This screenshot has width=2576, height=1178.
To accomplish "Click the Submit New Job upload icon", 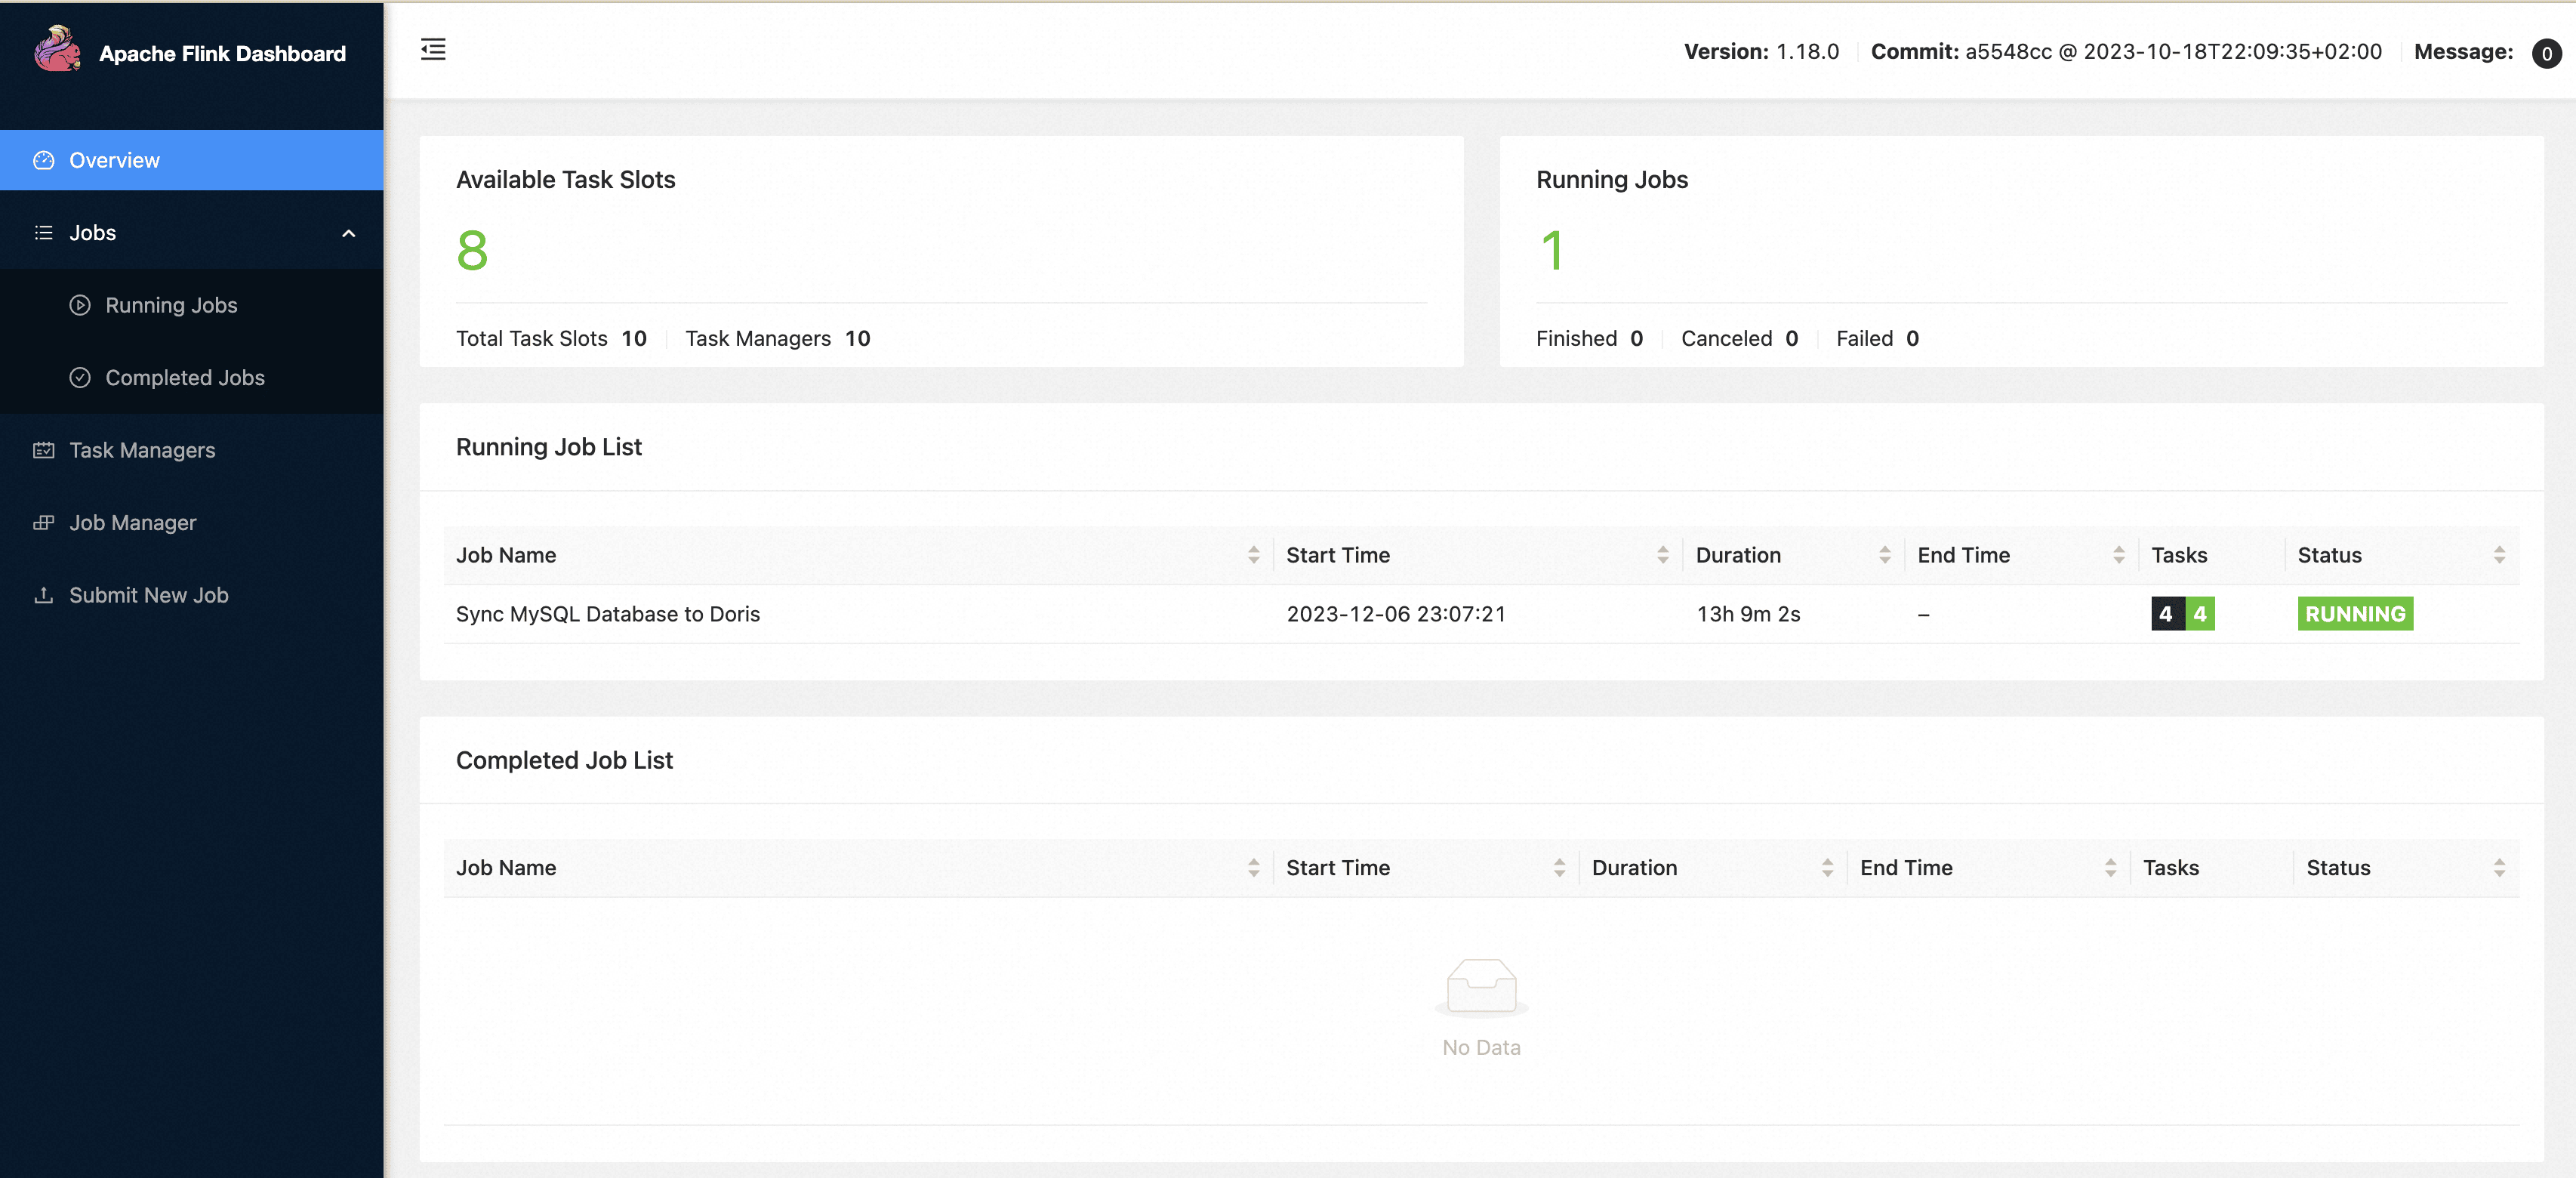I will point(43,595).
